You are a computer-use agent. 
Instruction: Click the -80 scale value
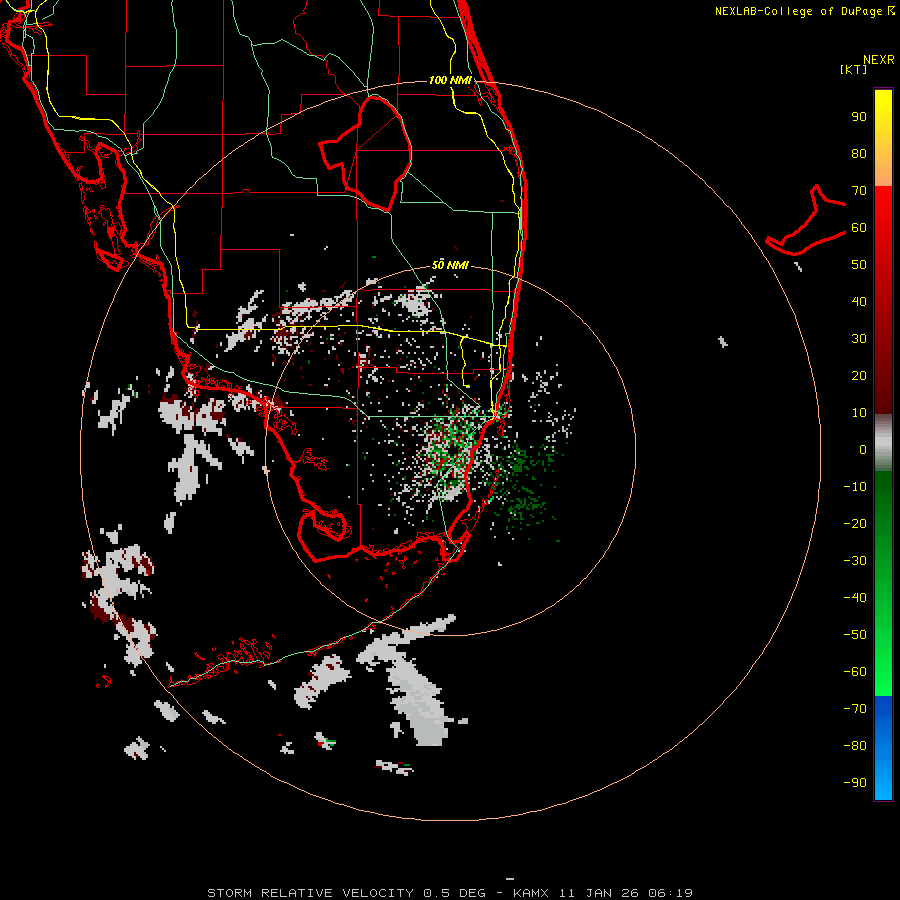pos(855,746)
